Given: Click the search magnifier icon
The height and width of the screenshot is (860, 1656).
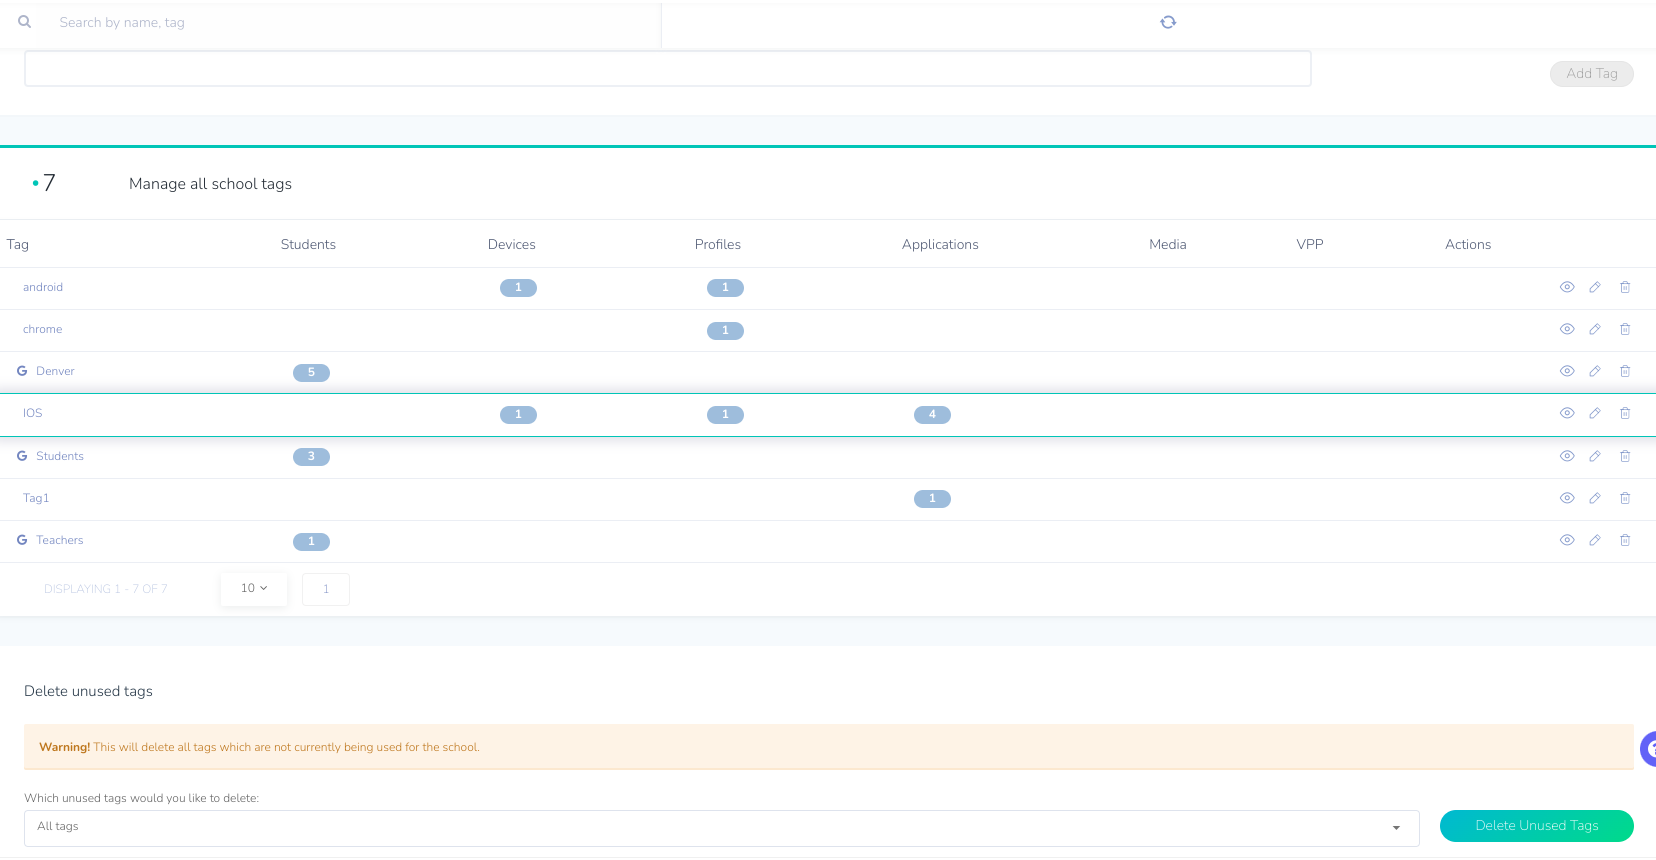Looking at the screenshot, I should [25, 21].
